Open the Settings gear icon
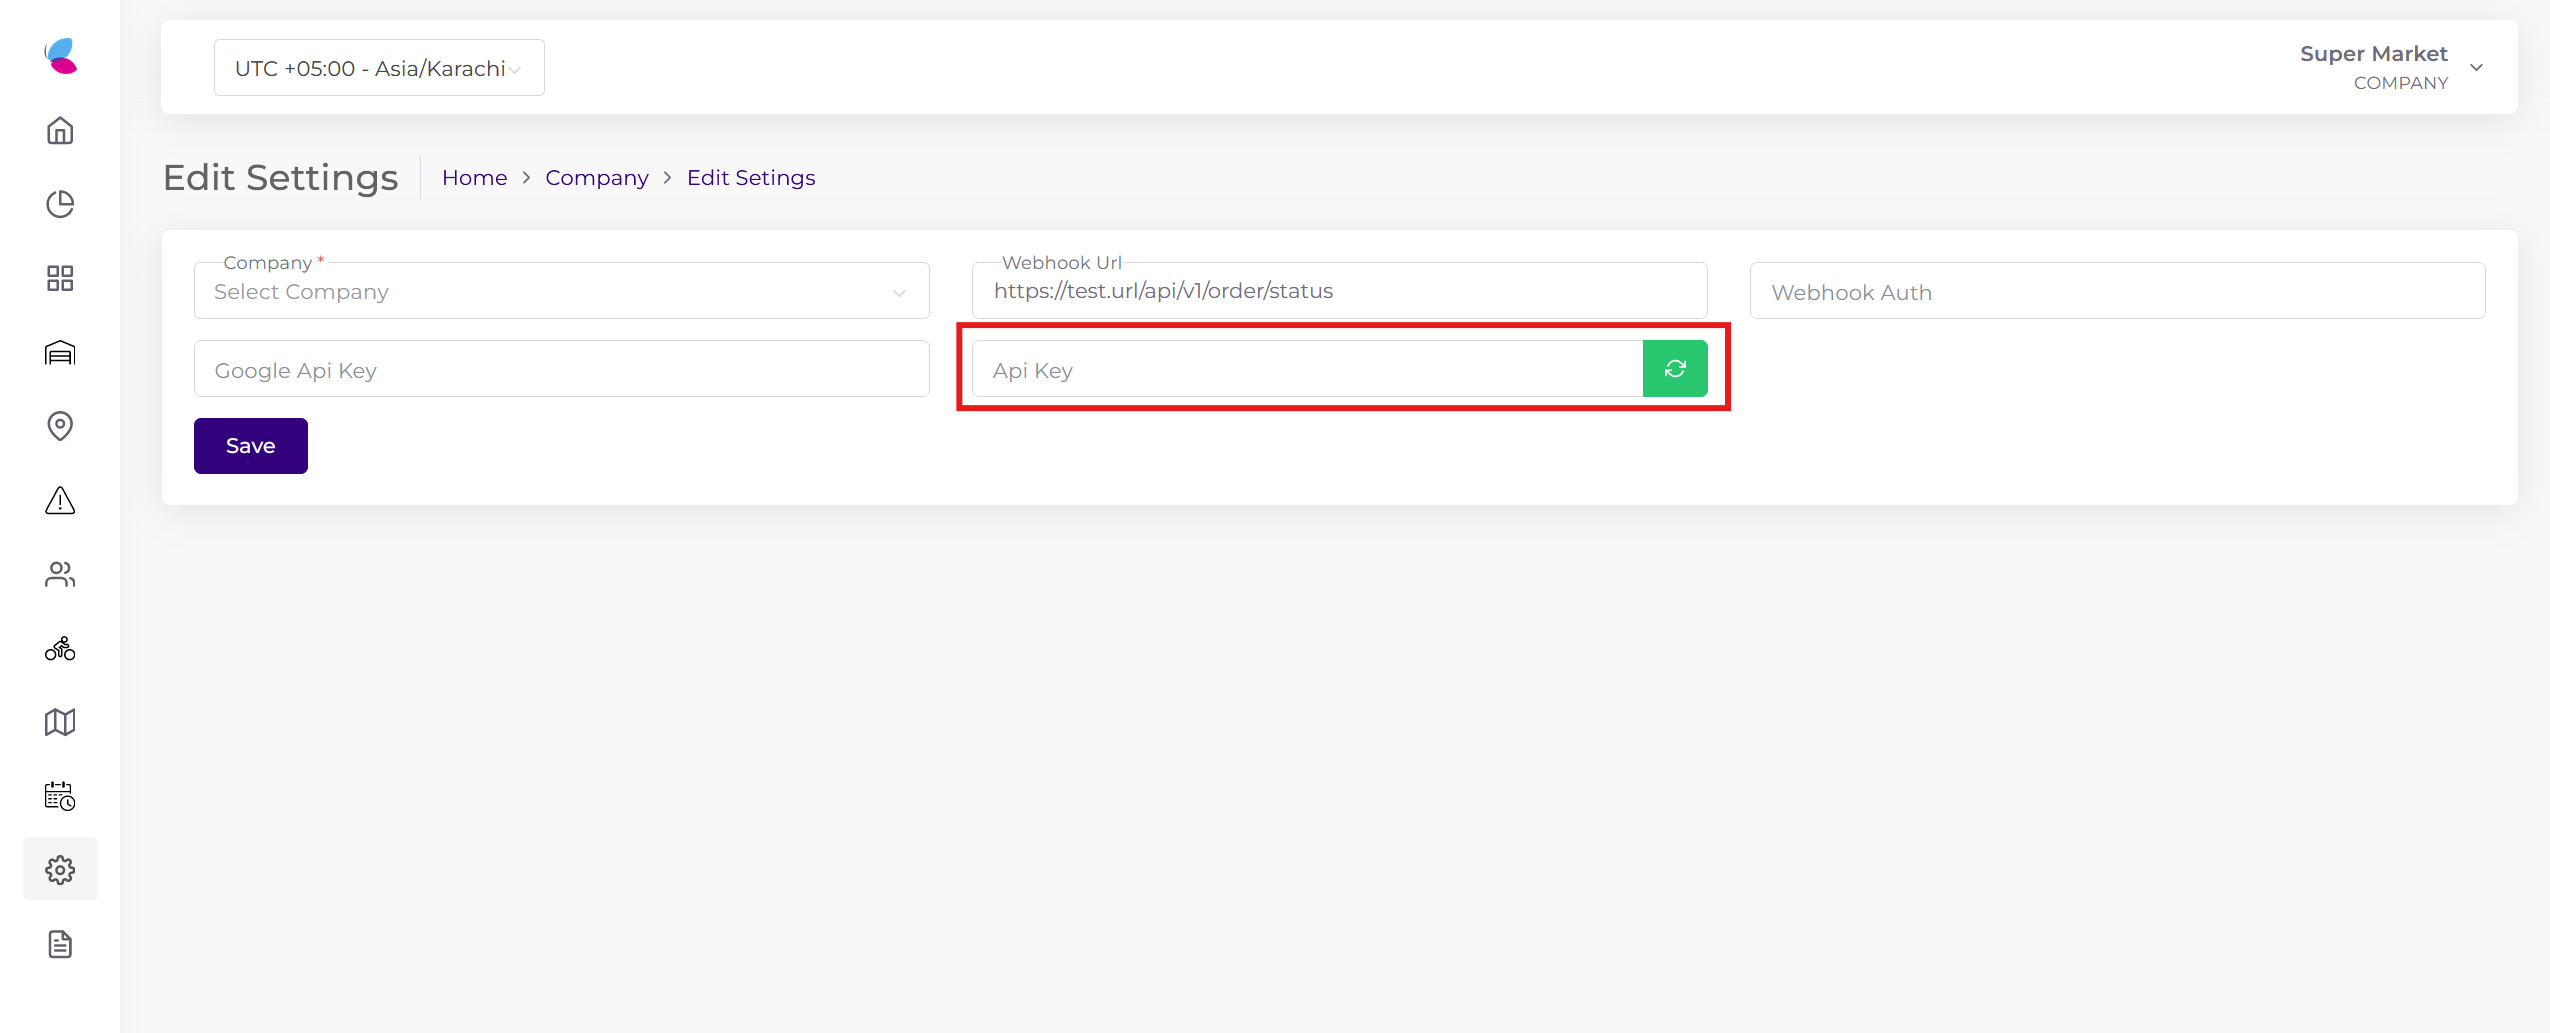Image resolution: width=2550 pixels, height=1033 pixels. [60, 869]
